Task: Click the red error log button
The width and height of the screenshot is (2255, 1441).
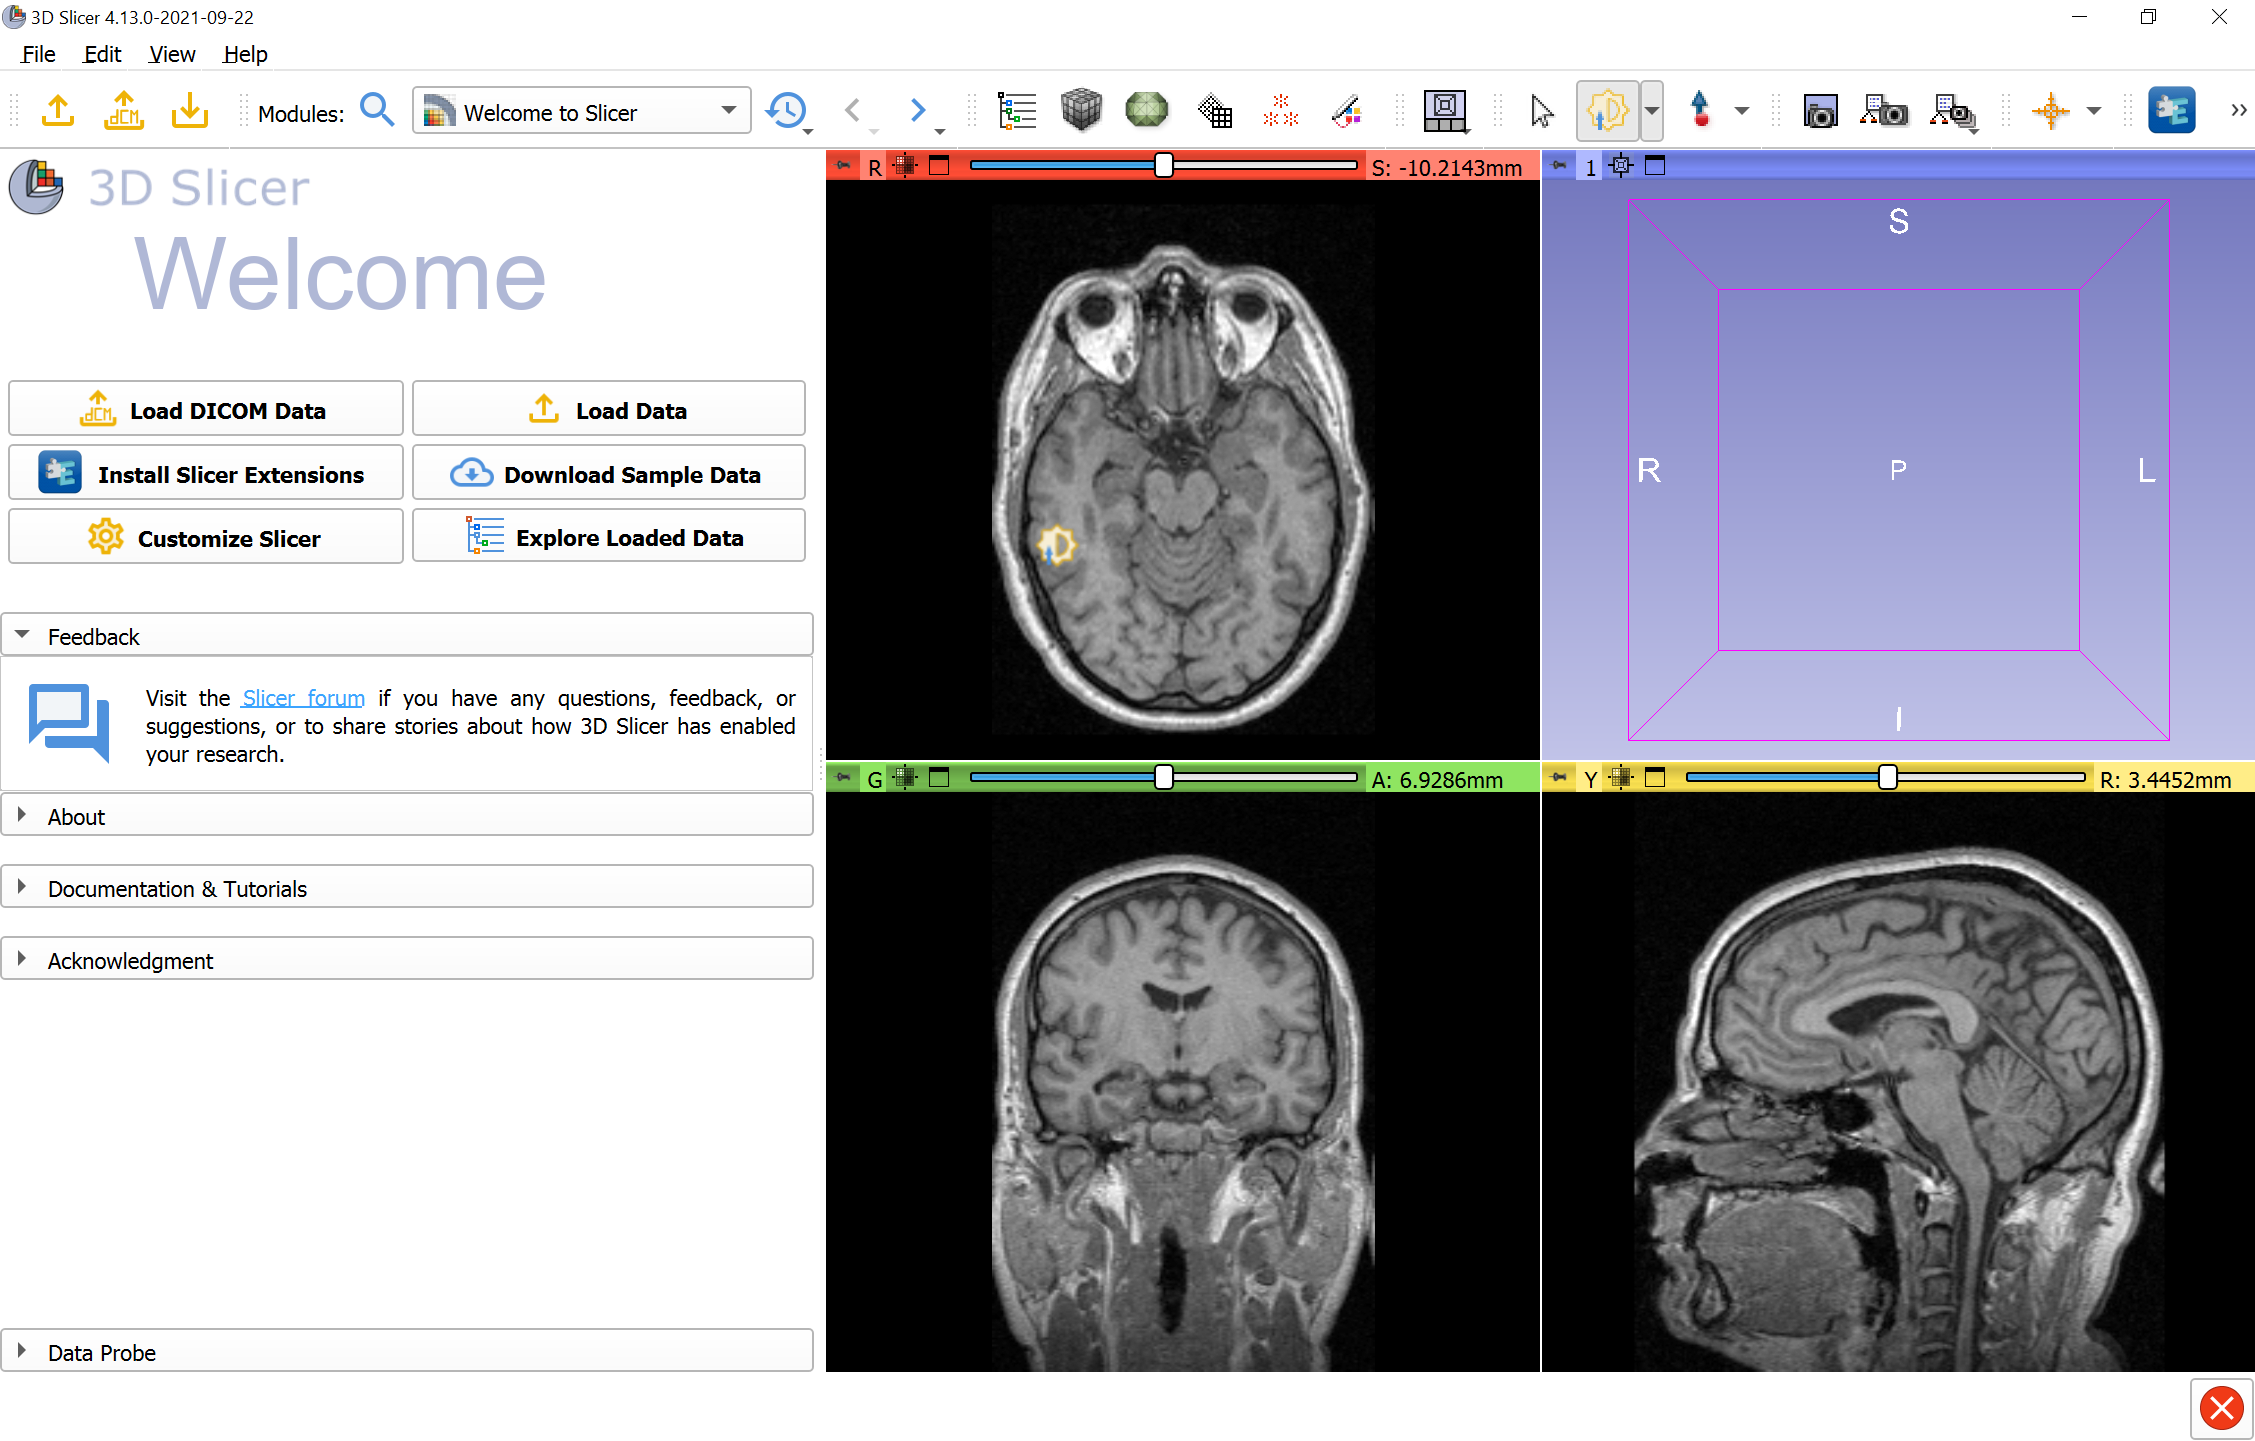Action: (2221, 1409)
